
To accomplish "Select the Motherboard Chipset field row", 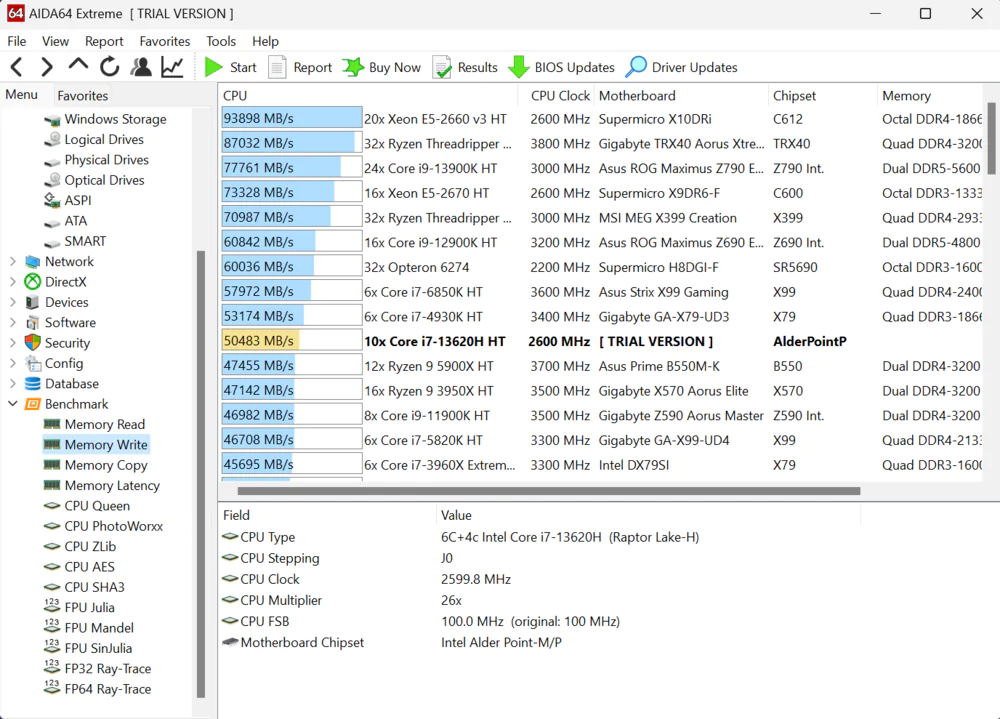I will 540,642.
